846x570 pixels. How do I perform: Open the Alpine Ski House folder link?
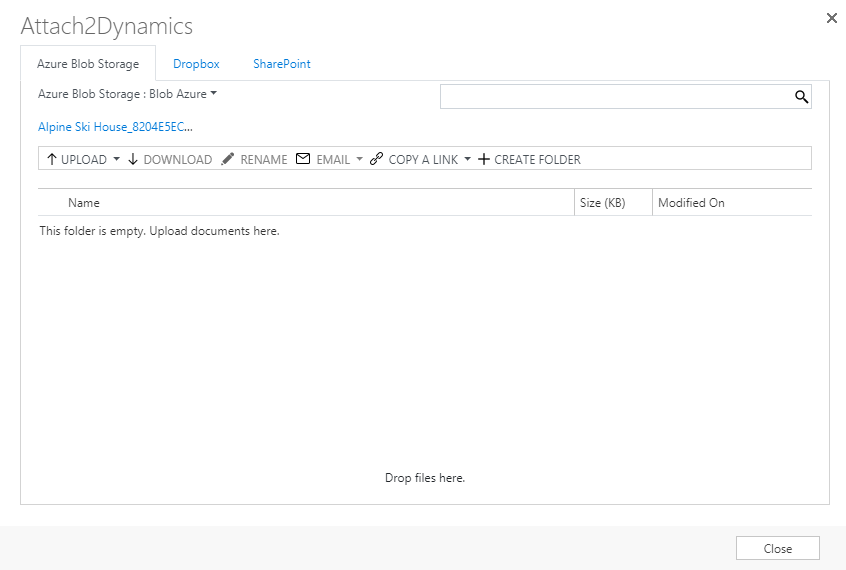(115, 127)
